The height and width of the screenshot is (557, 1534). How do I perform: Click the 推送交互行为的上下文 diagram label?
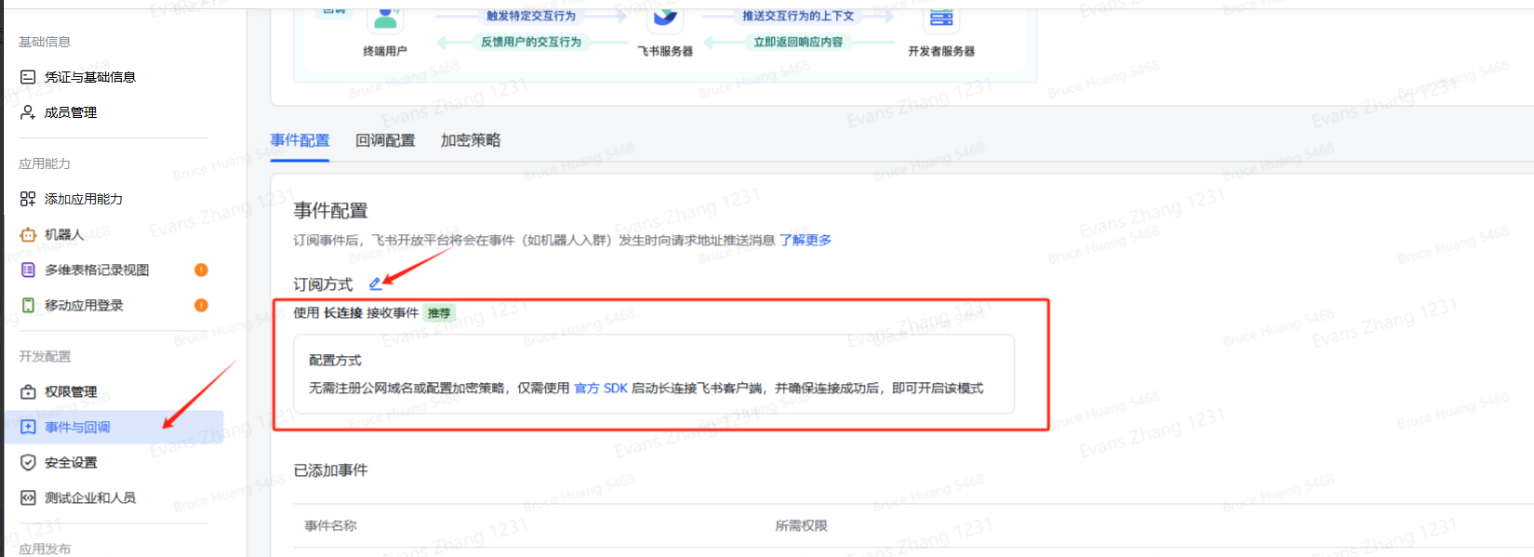click(x=797, y=17)
